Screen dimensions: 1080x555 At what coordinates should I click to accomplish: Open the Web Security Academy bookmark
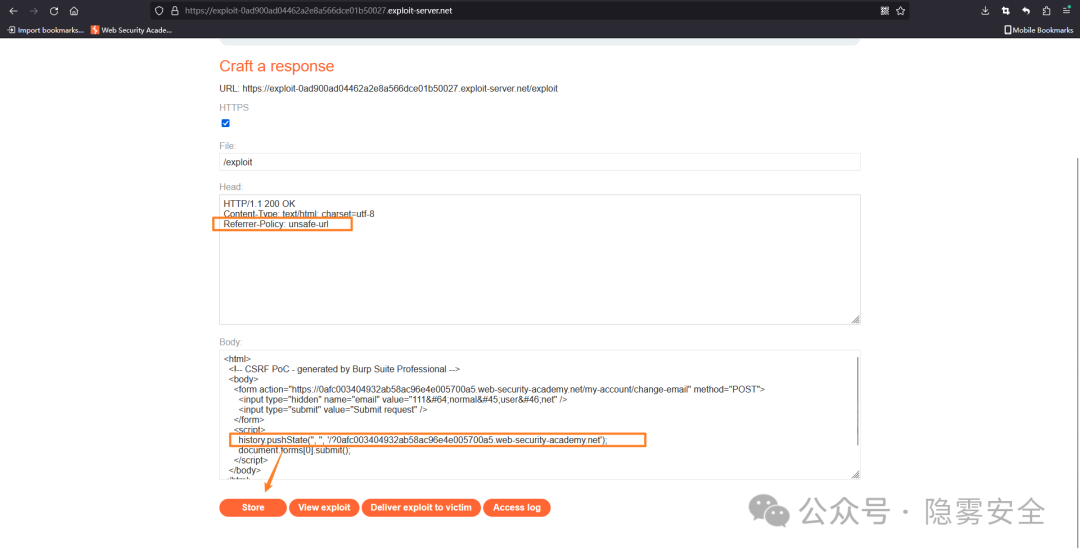[x=131, y=30]
